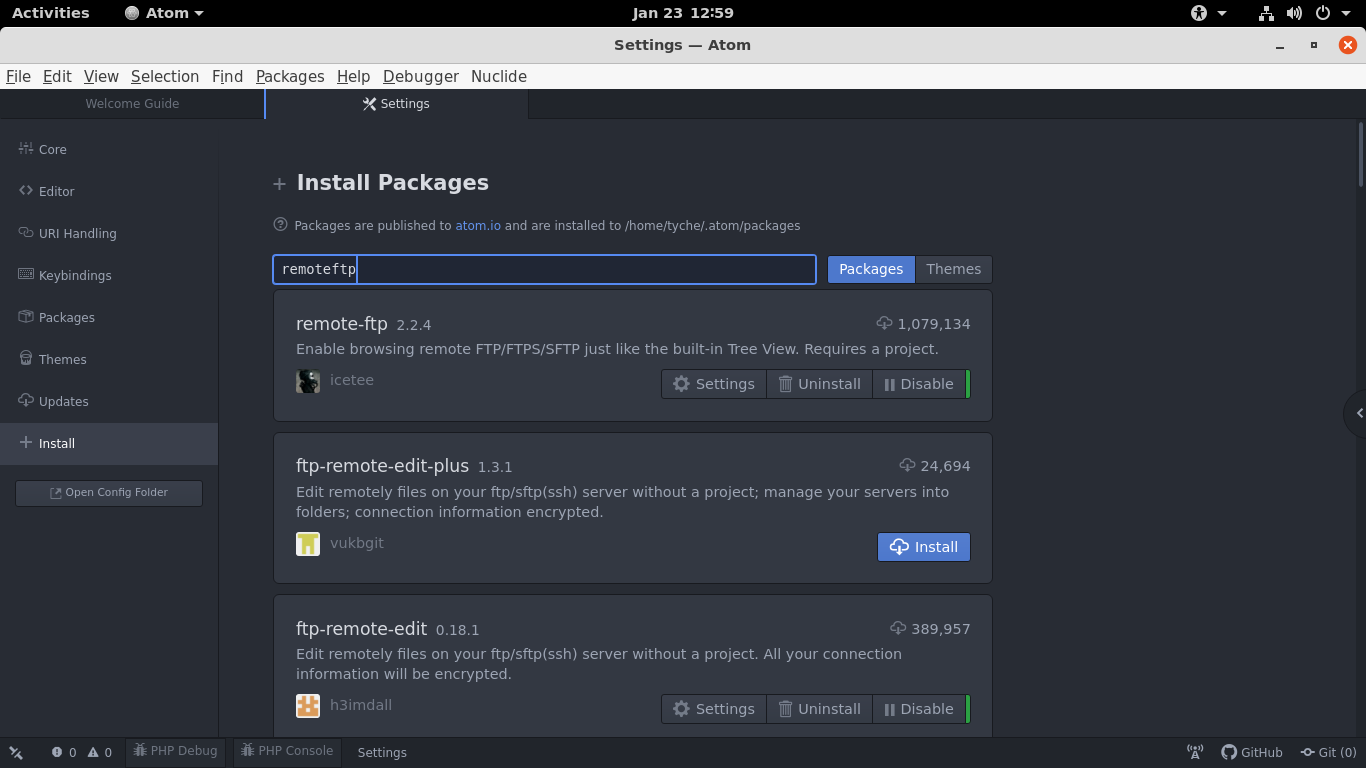The width and height of the screenshot is (1366, 768).
Task: Switch to the Welcome Guide tab
Action: (x=132, y=104)
